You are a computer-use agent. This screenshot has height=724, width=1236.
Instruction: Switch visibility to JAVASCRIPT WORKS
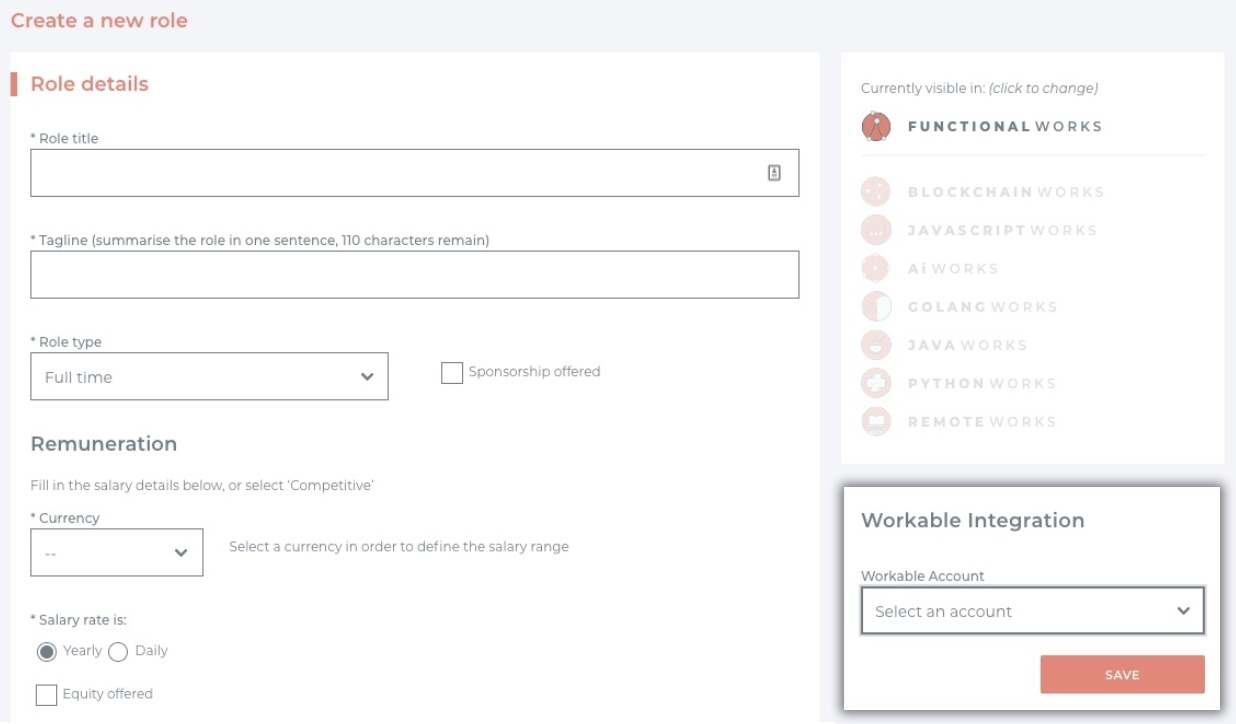1002,230
